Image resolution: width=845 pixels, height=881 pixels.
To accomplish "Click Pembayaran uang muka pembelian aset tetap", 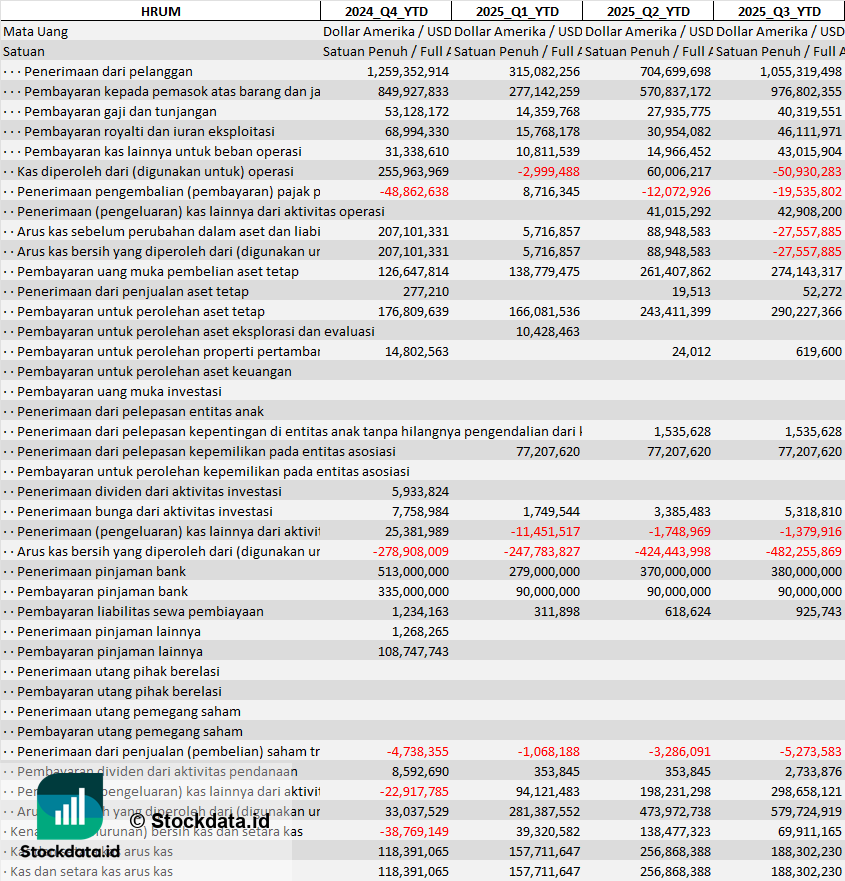I will (158, 272).
